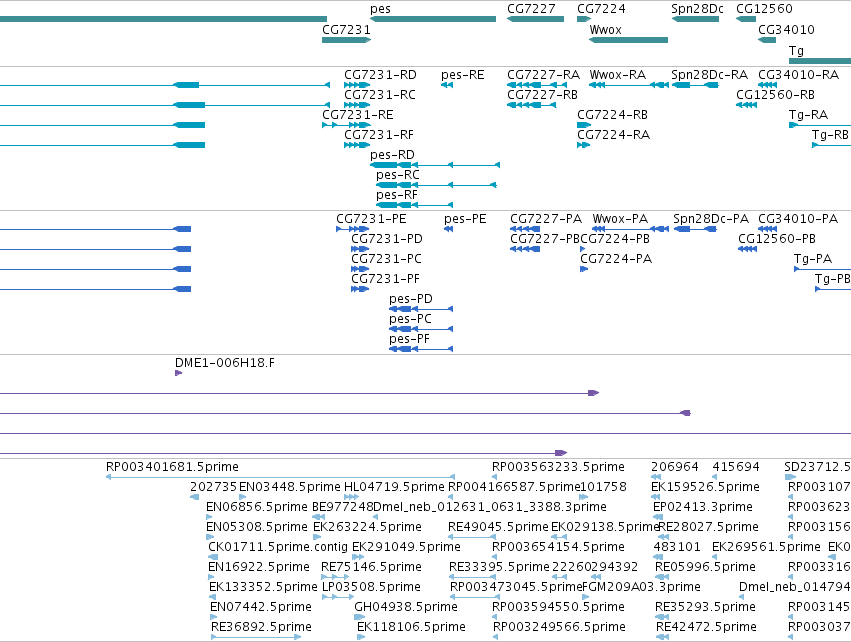This screenshot has height=642, width=851.
Task: Select transcript CG7231-RF
Action: tap(379, 135)
